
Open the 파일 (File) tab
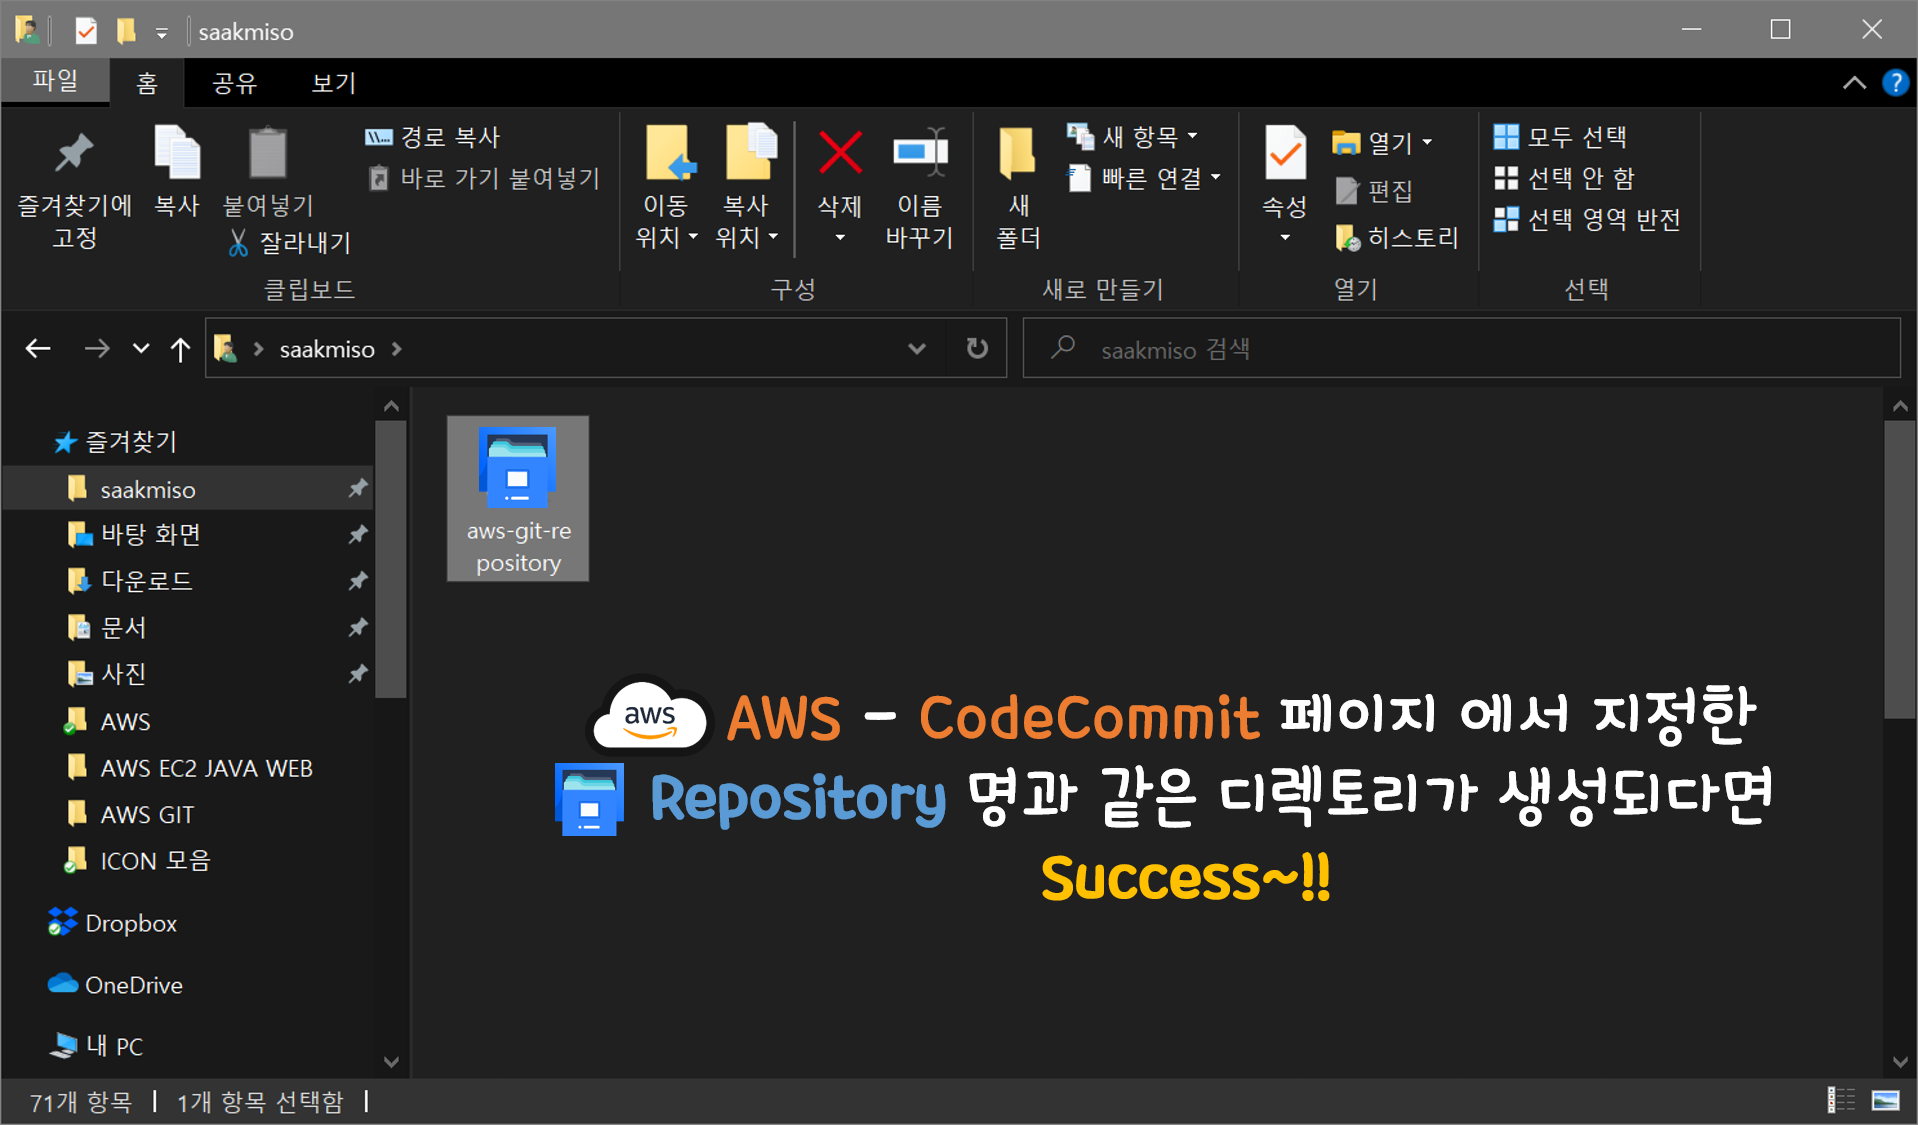click(x=55, y=81)
